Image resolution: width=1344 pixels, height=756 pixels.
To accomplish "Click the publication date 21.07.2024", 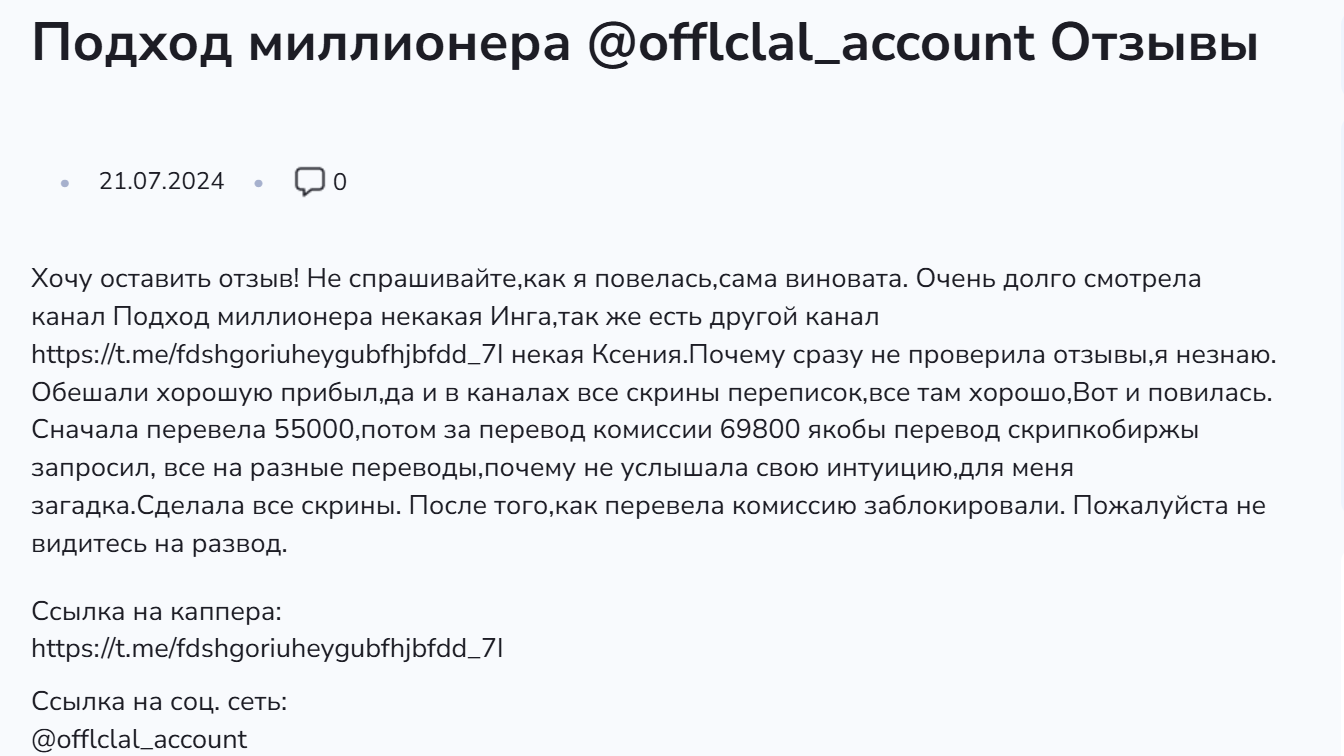I will coord(161,181).
